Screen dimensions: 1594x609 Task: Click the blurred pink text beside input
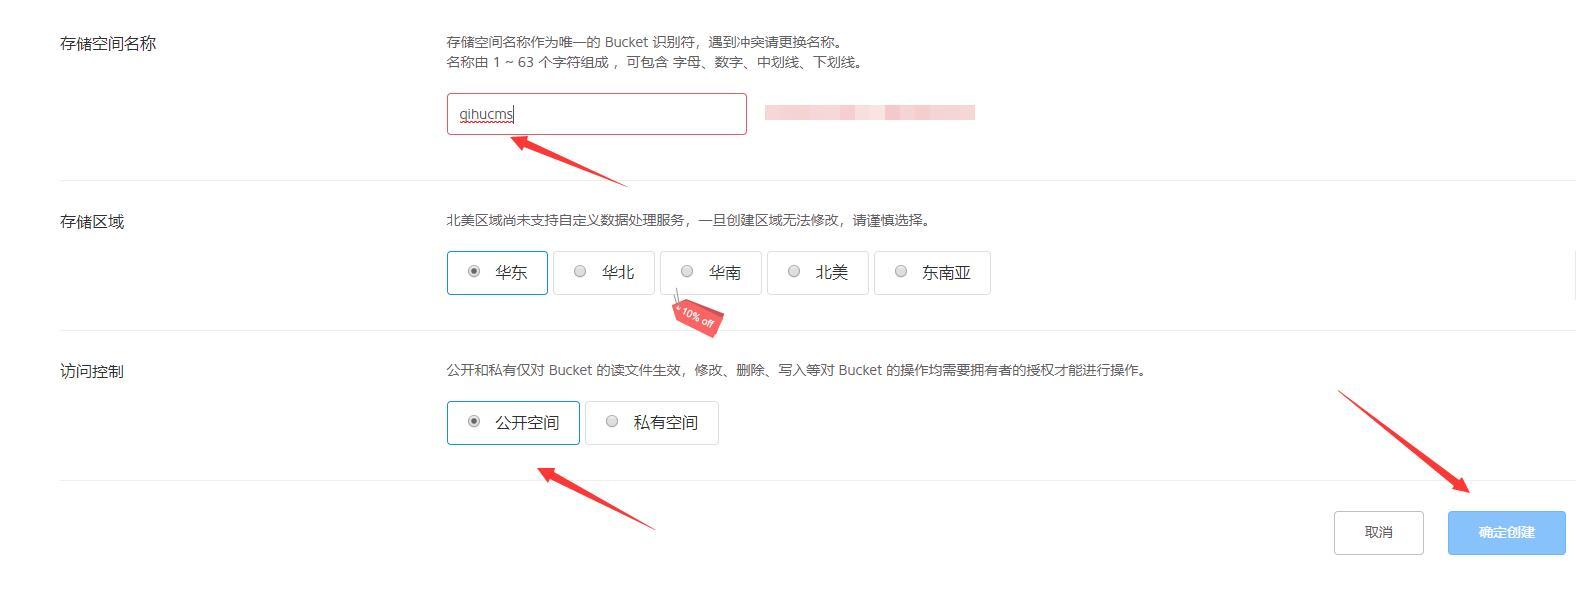click(870, 113)
